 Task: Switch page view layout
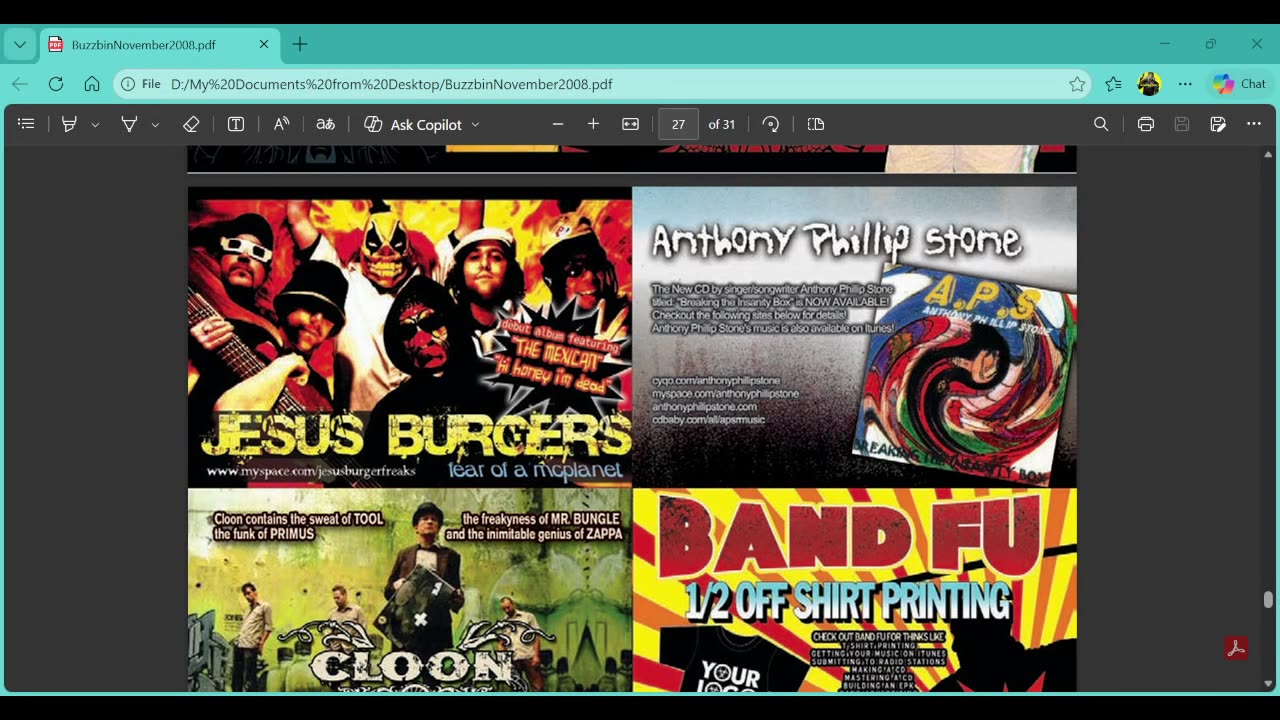pos(816,124)
